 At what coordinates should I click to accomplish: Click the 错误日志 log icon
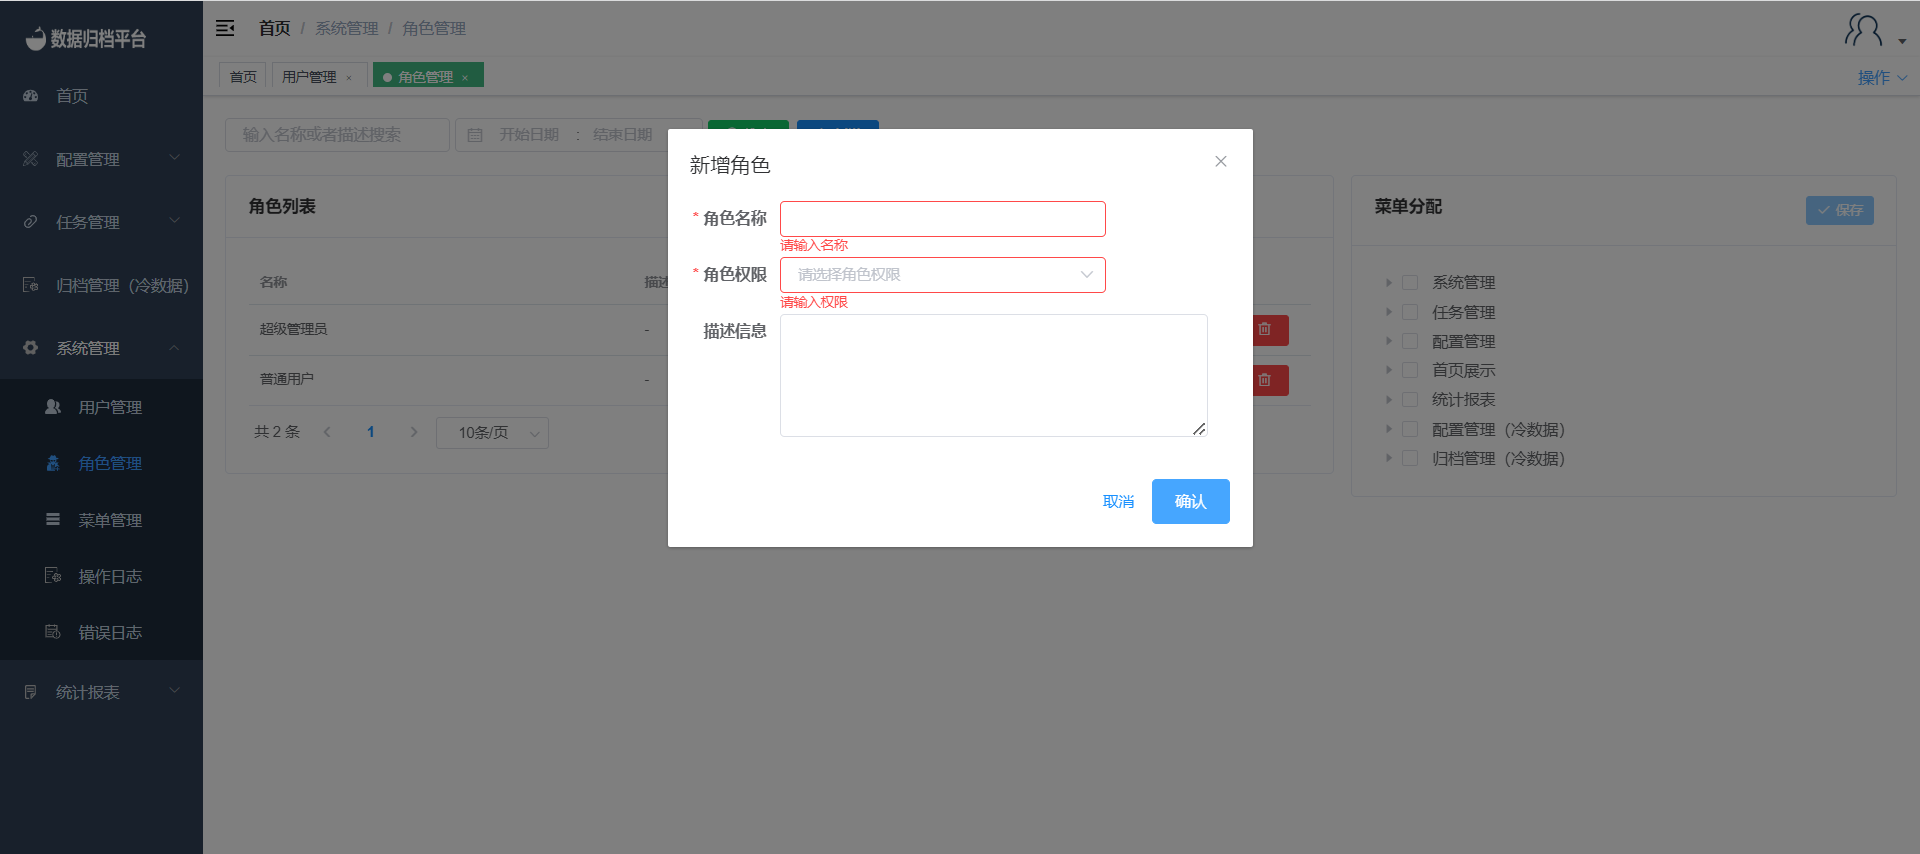coord(53,632)
